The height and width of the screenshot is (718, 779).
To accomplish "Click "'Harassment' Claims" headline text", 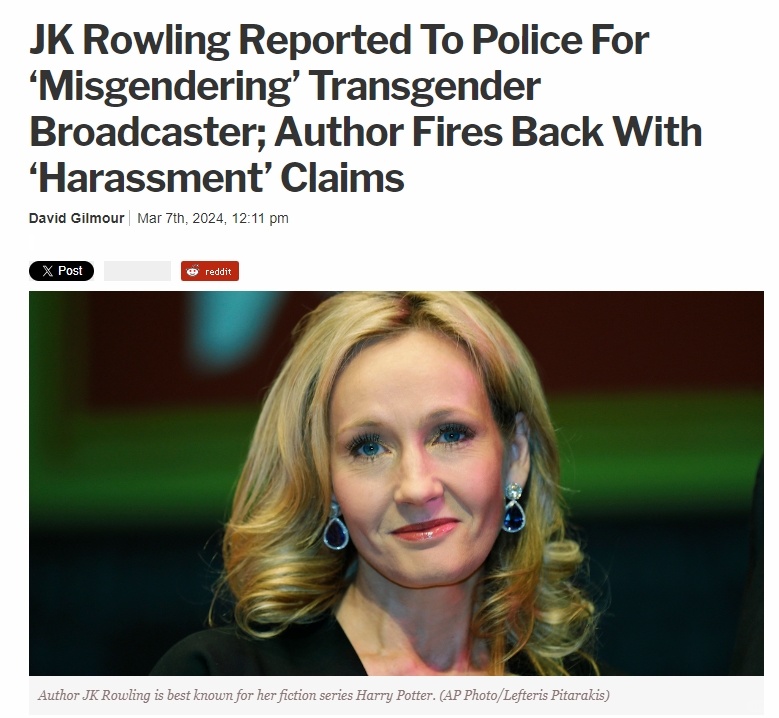I will click(217, 178).
